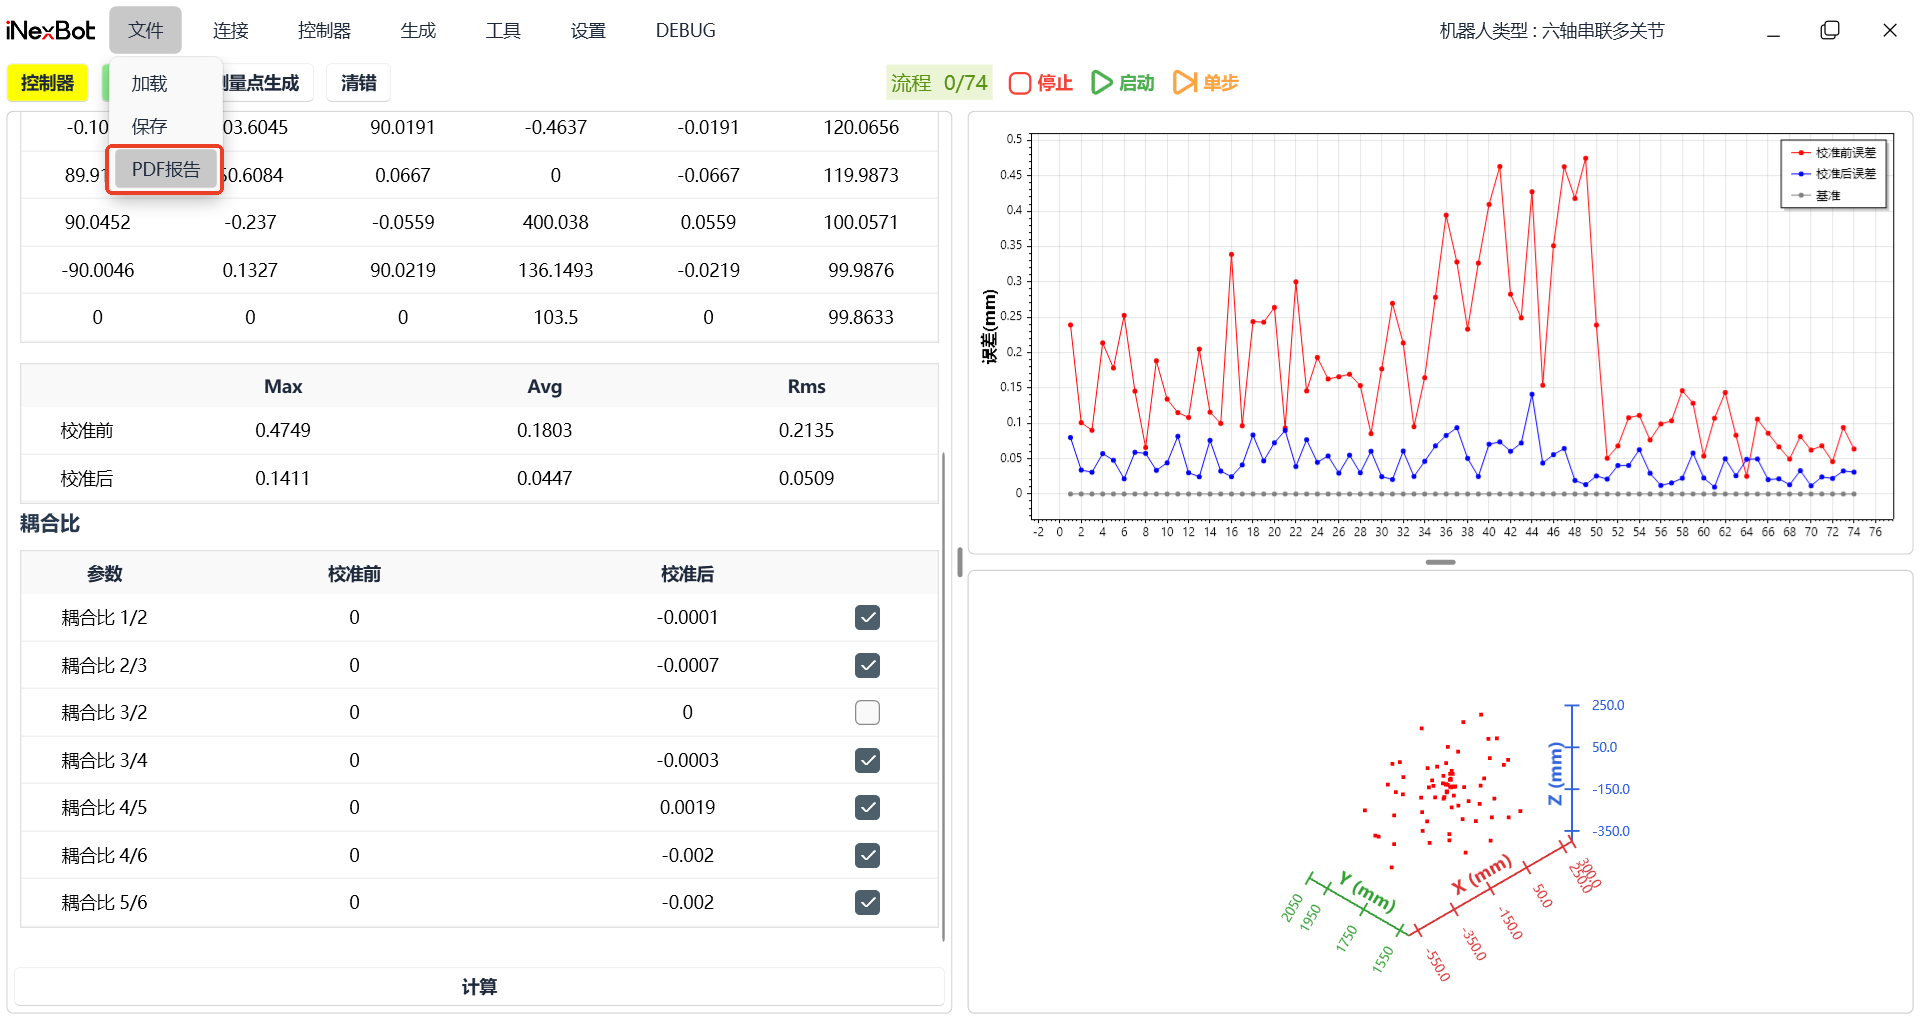The height and width of the screenshot is (1018, 1920).
Task: Click the 计算 button
Action: point(479,987)
